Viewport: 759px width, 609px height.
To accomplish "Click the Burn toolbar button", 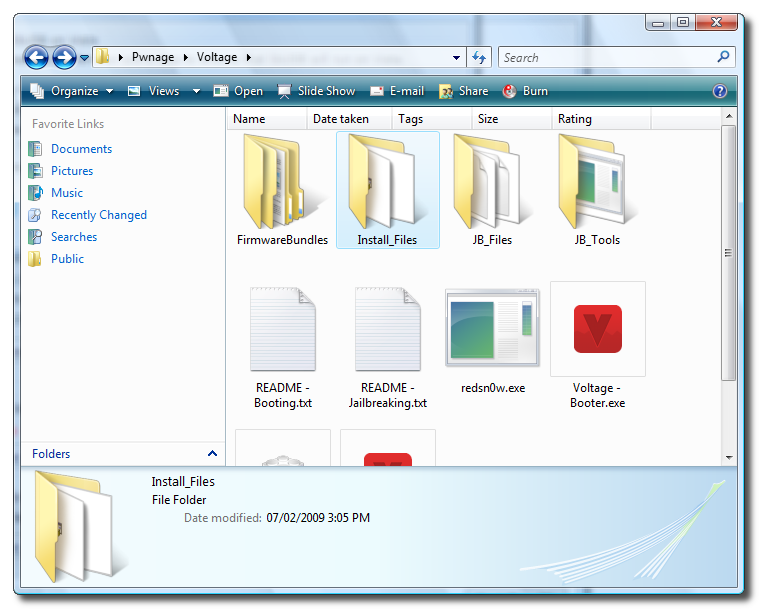I will point(526,91).
